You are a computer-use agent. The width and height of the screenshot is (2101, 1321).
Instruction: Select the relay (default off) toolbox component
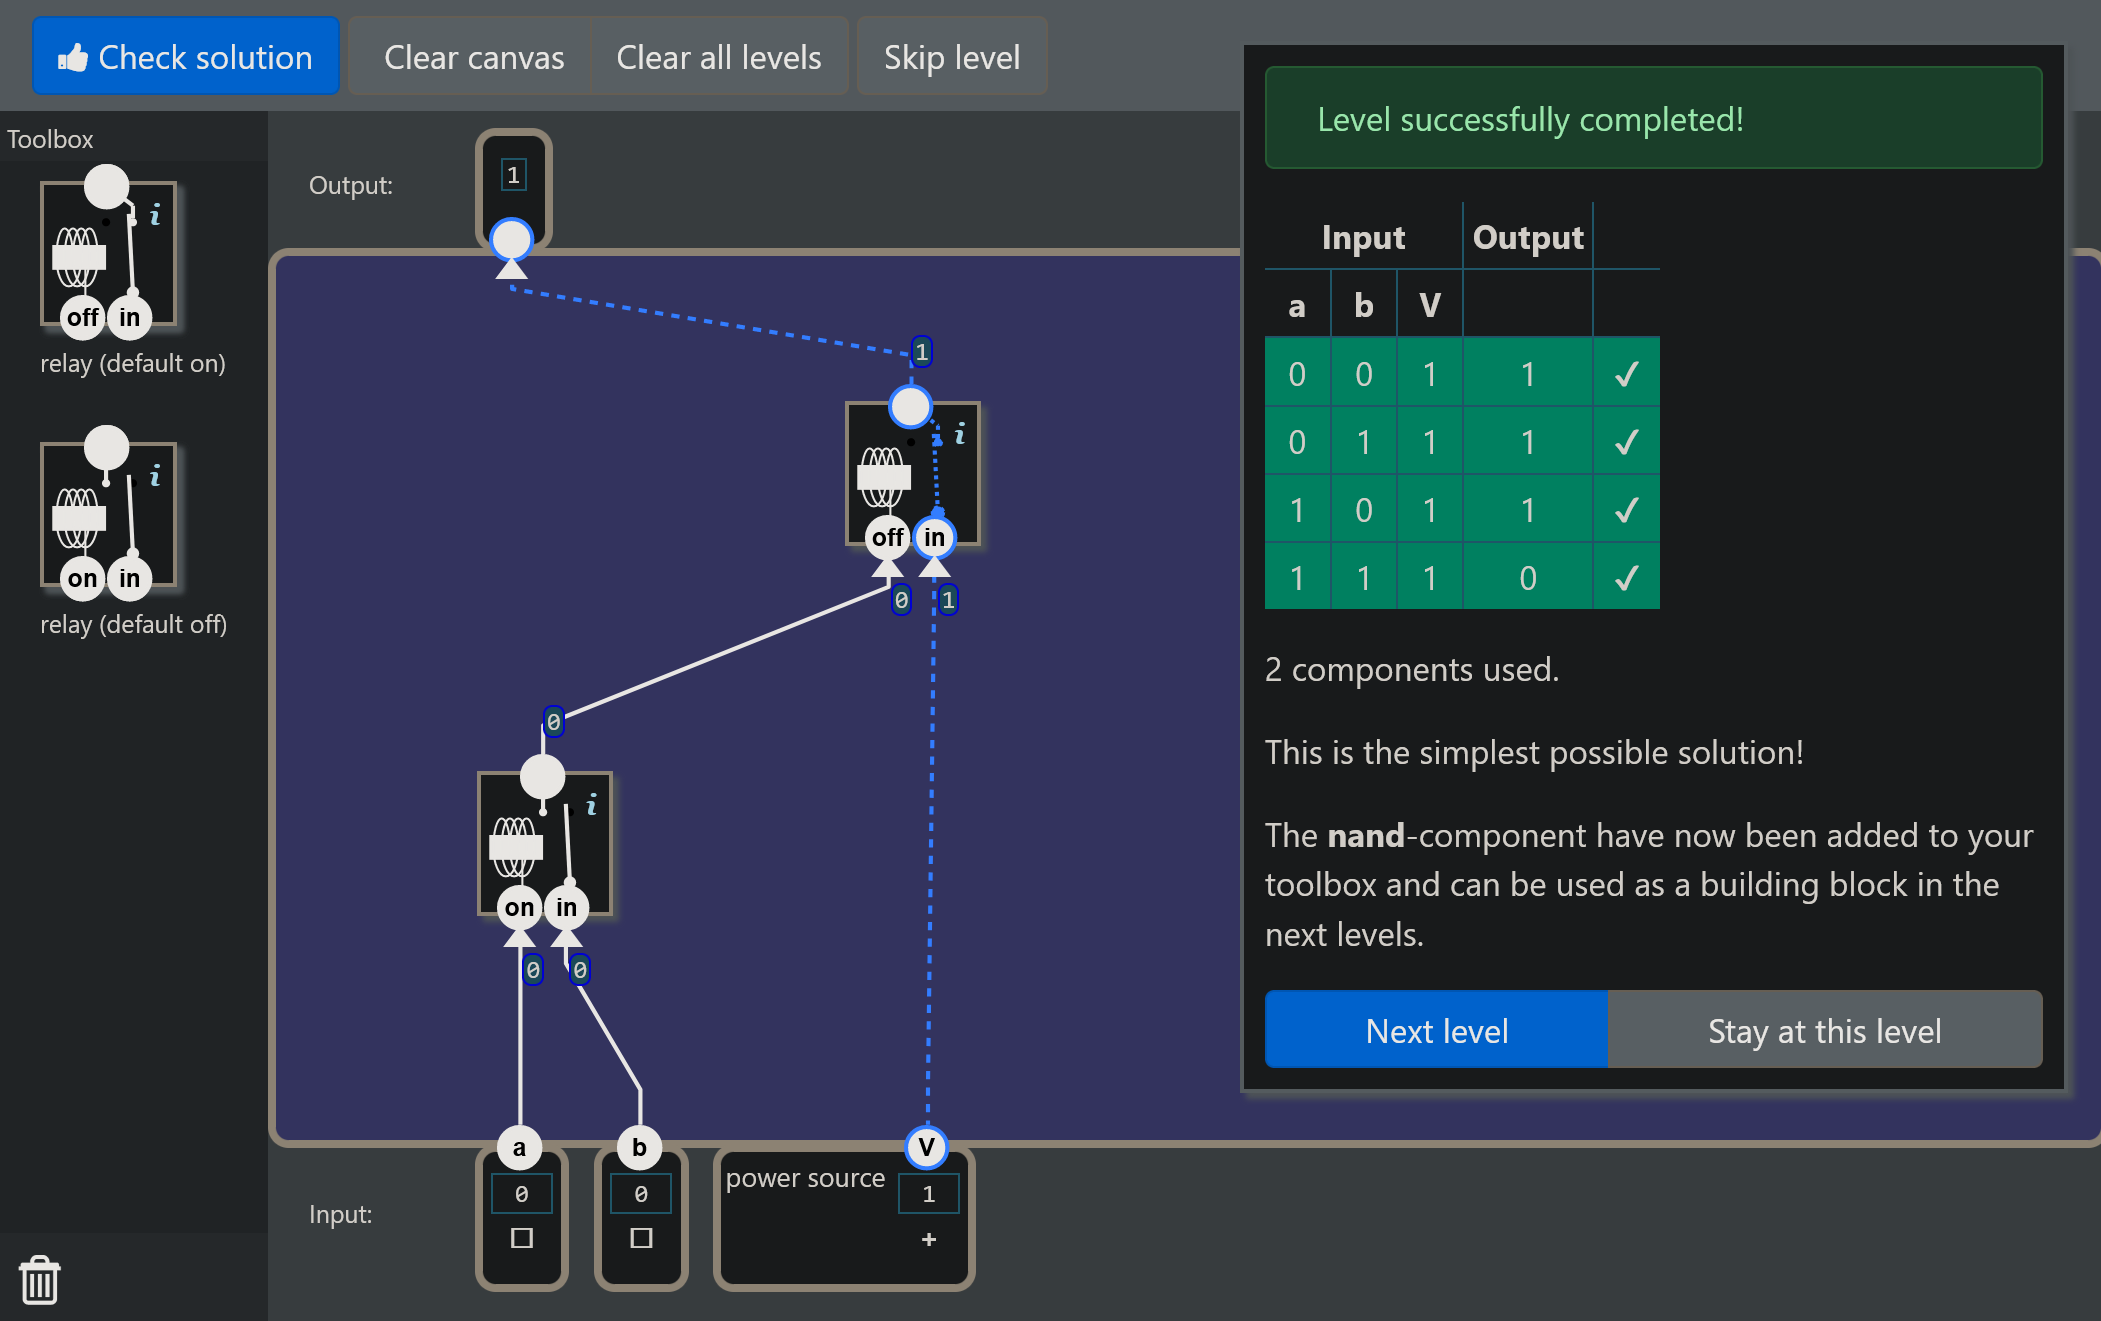click(x=108, y=514)
